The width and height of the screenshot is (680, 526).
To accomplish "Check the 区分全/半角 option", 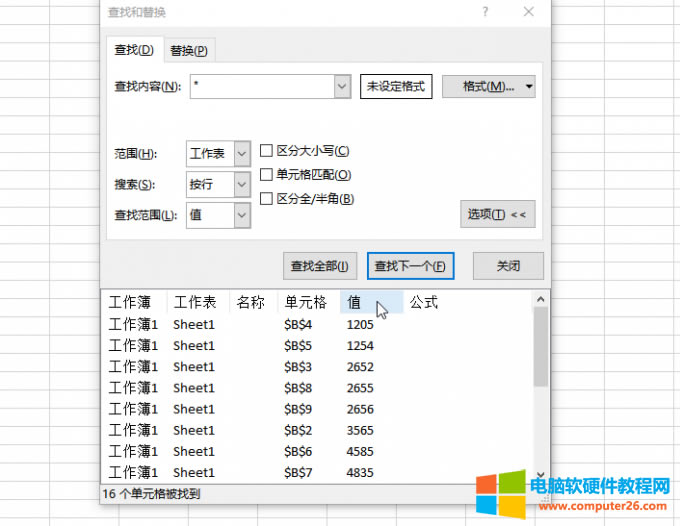I will coord(267,199).
